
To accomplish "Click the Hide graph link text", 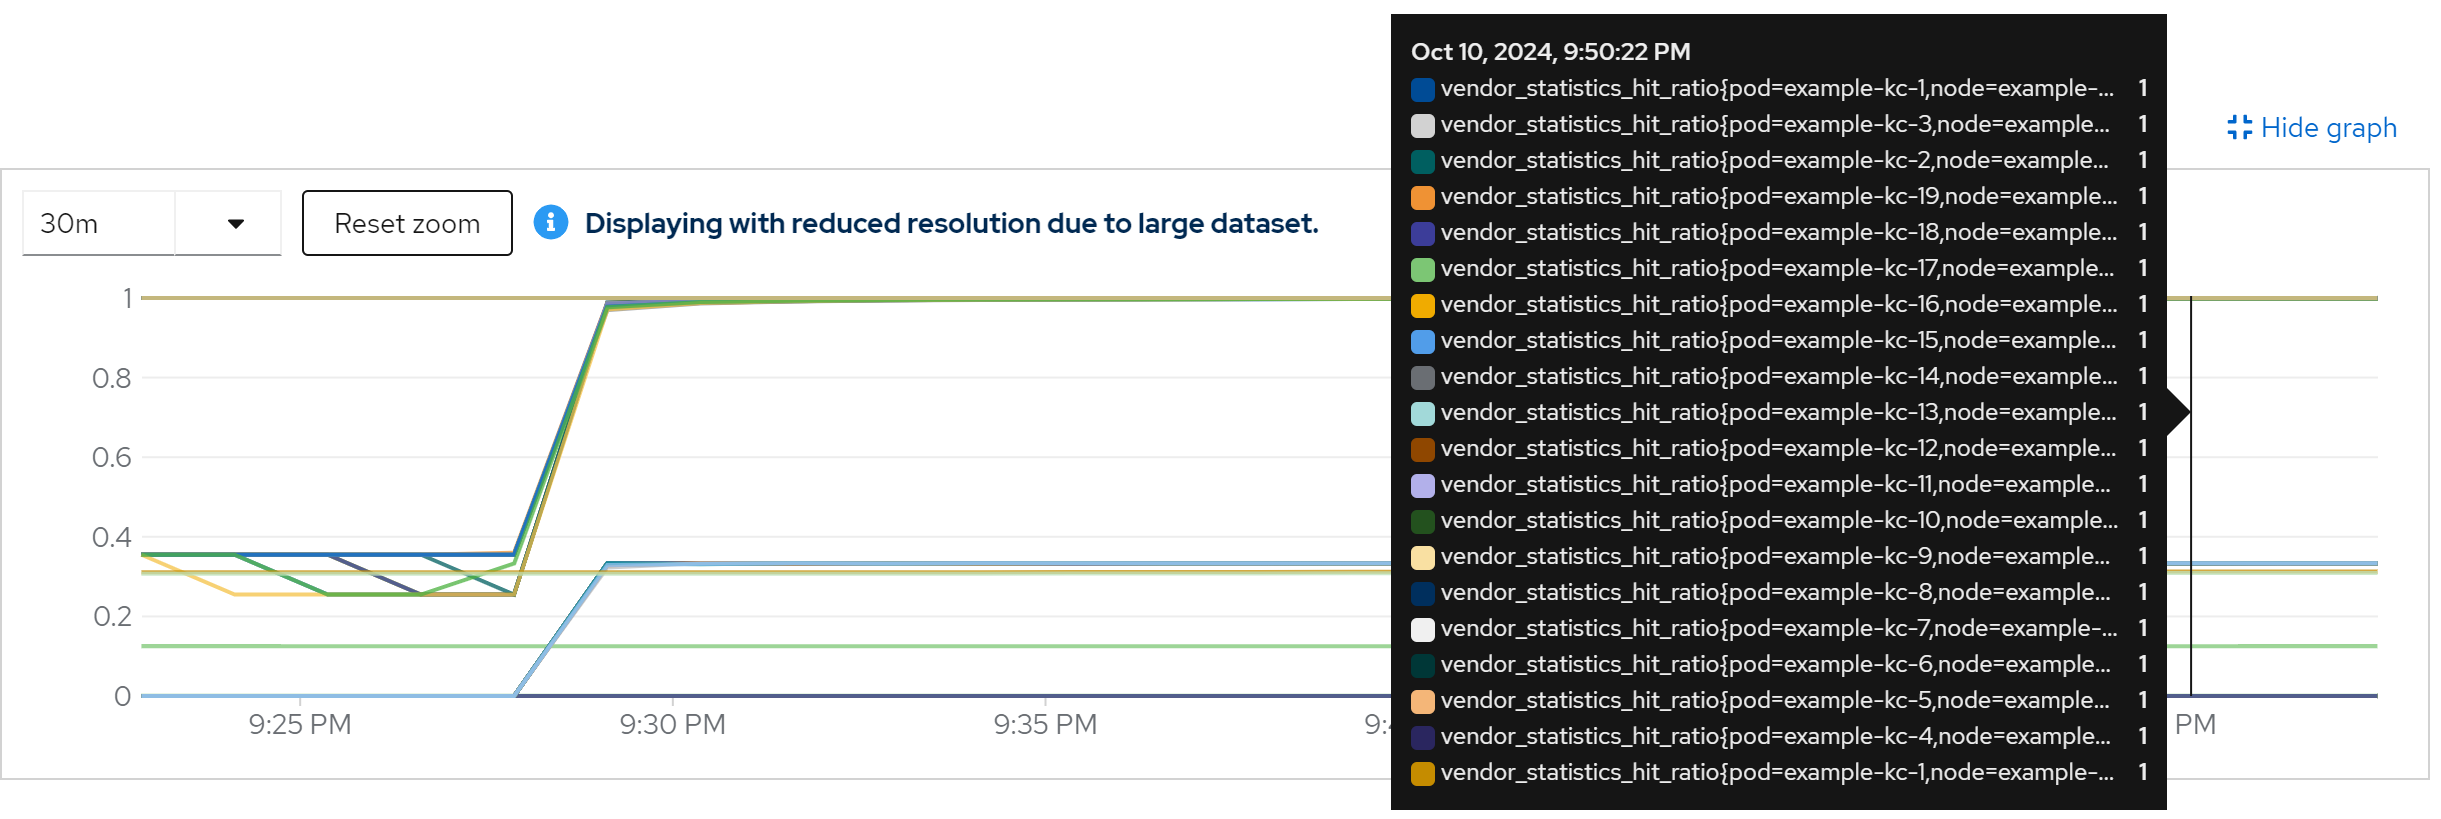I will [2328, 128].
